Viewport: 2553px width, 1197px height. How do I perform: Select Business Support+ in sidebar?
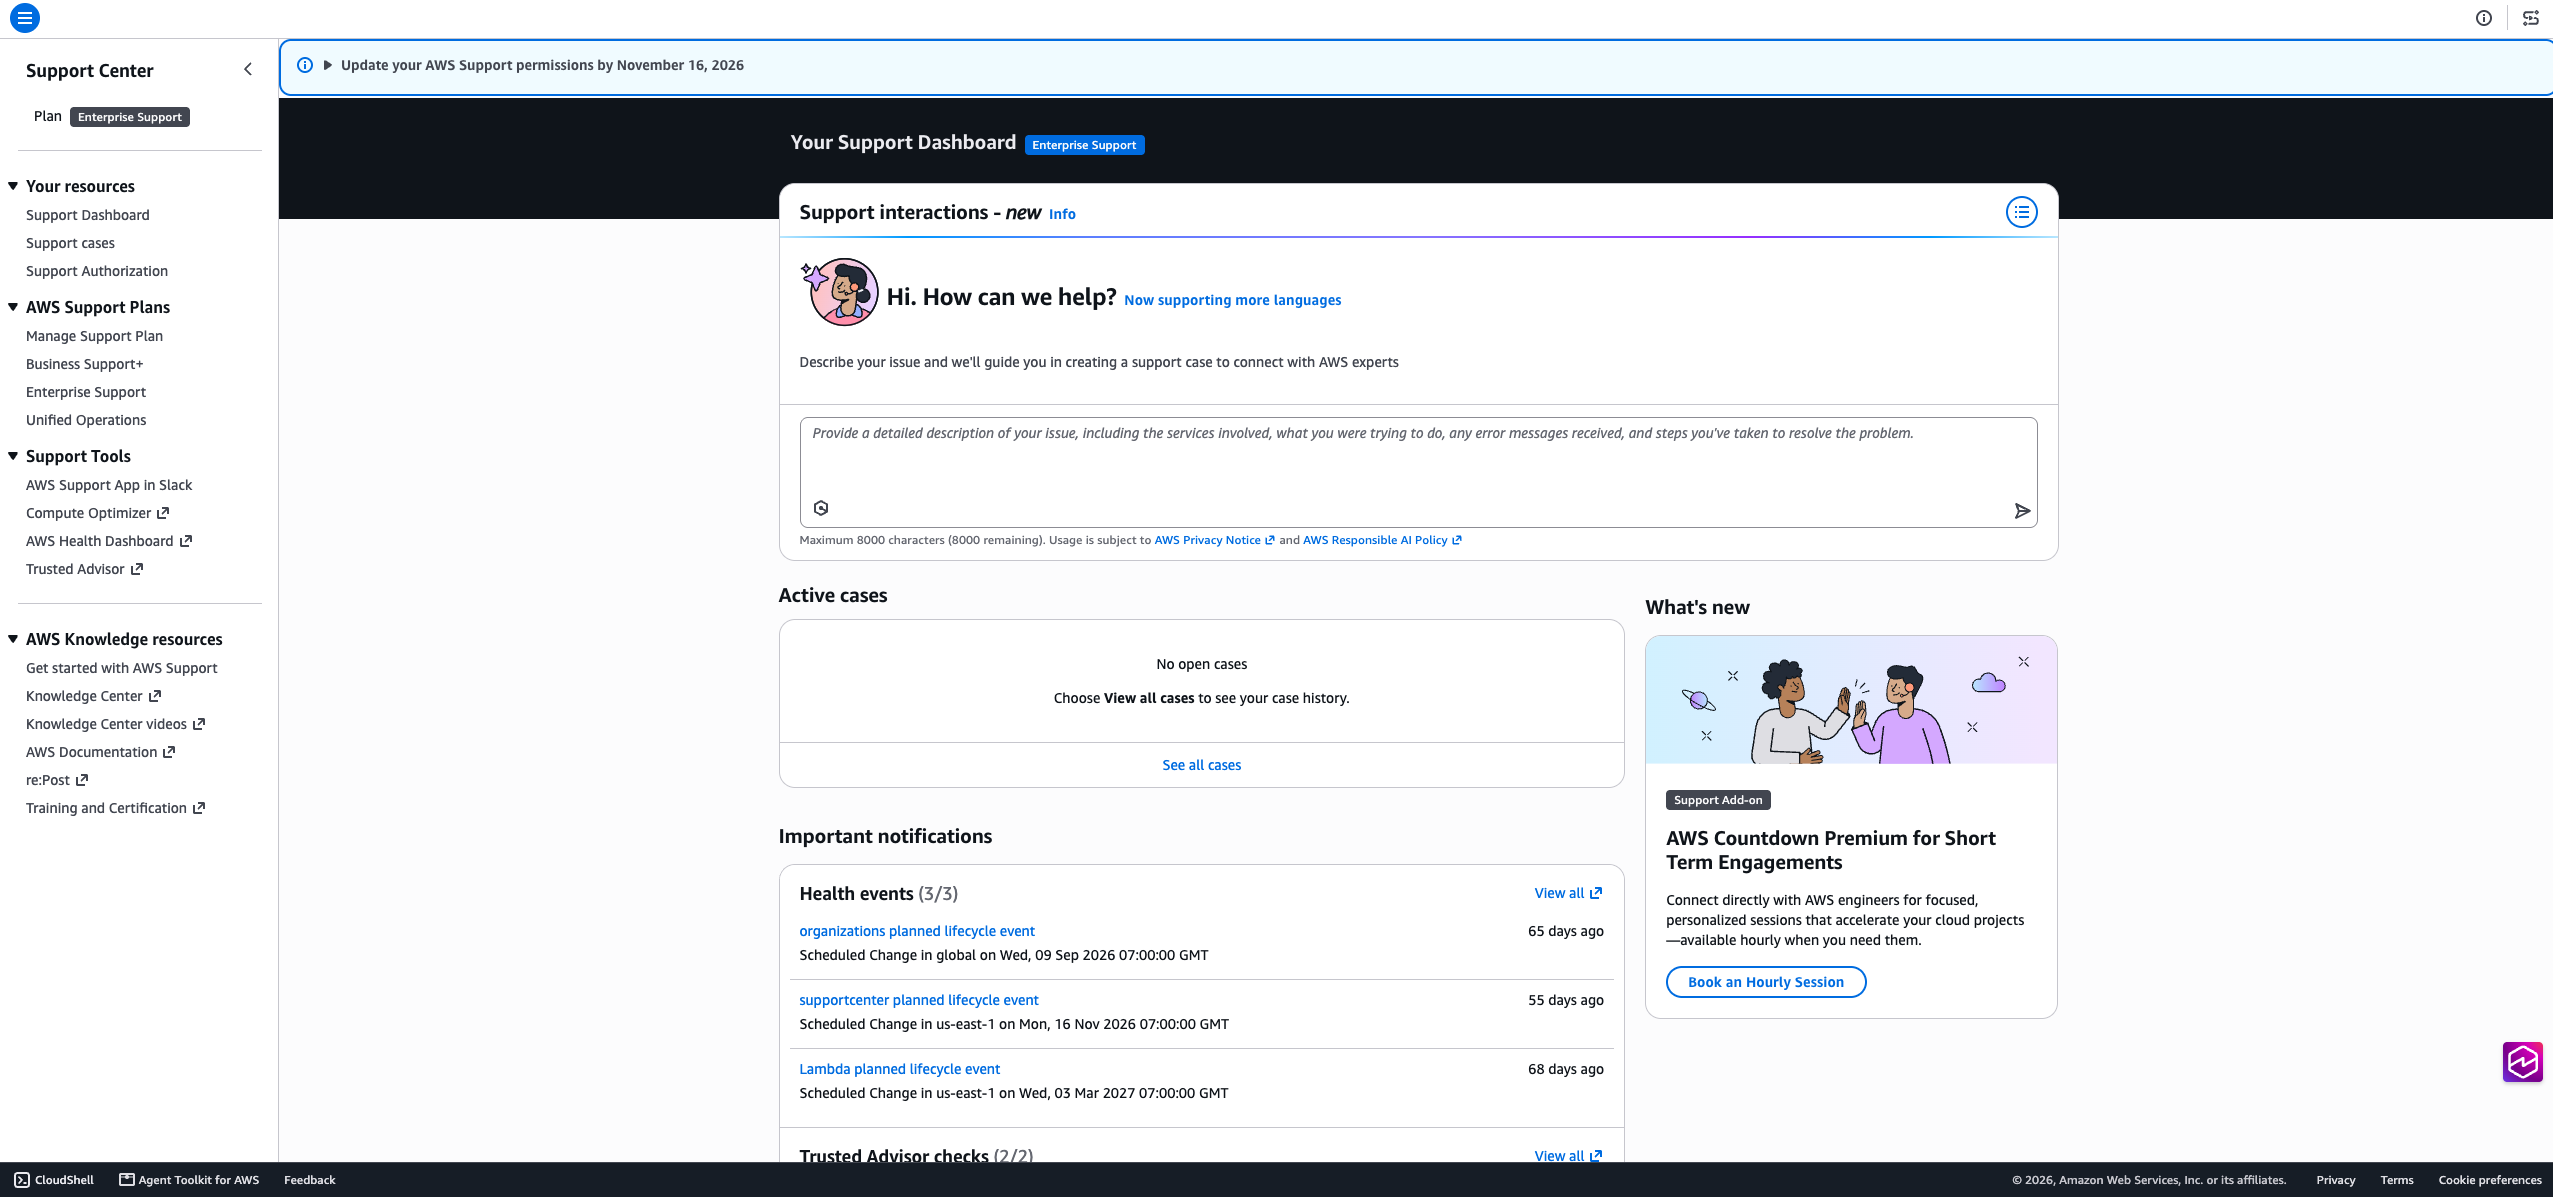click(84, 364)
